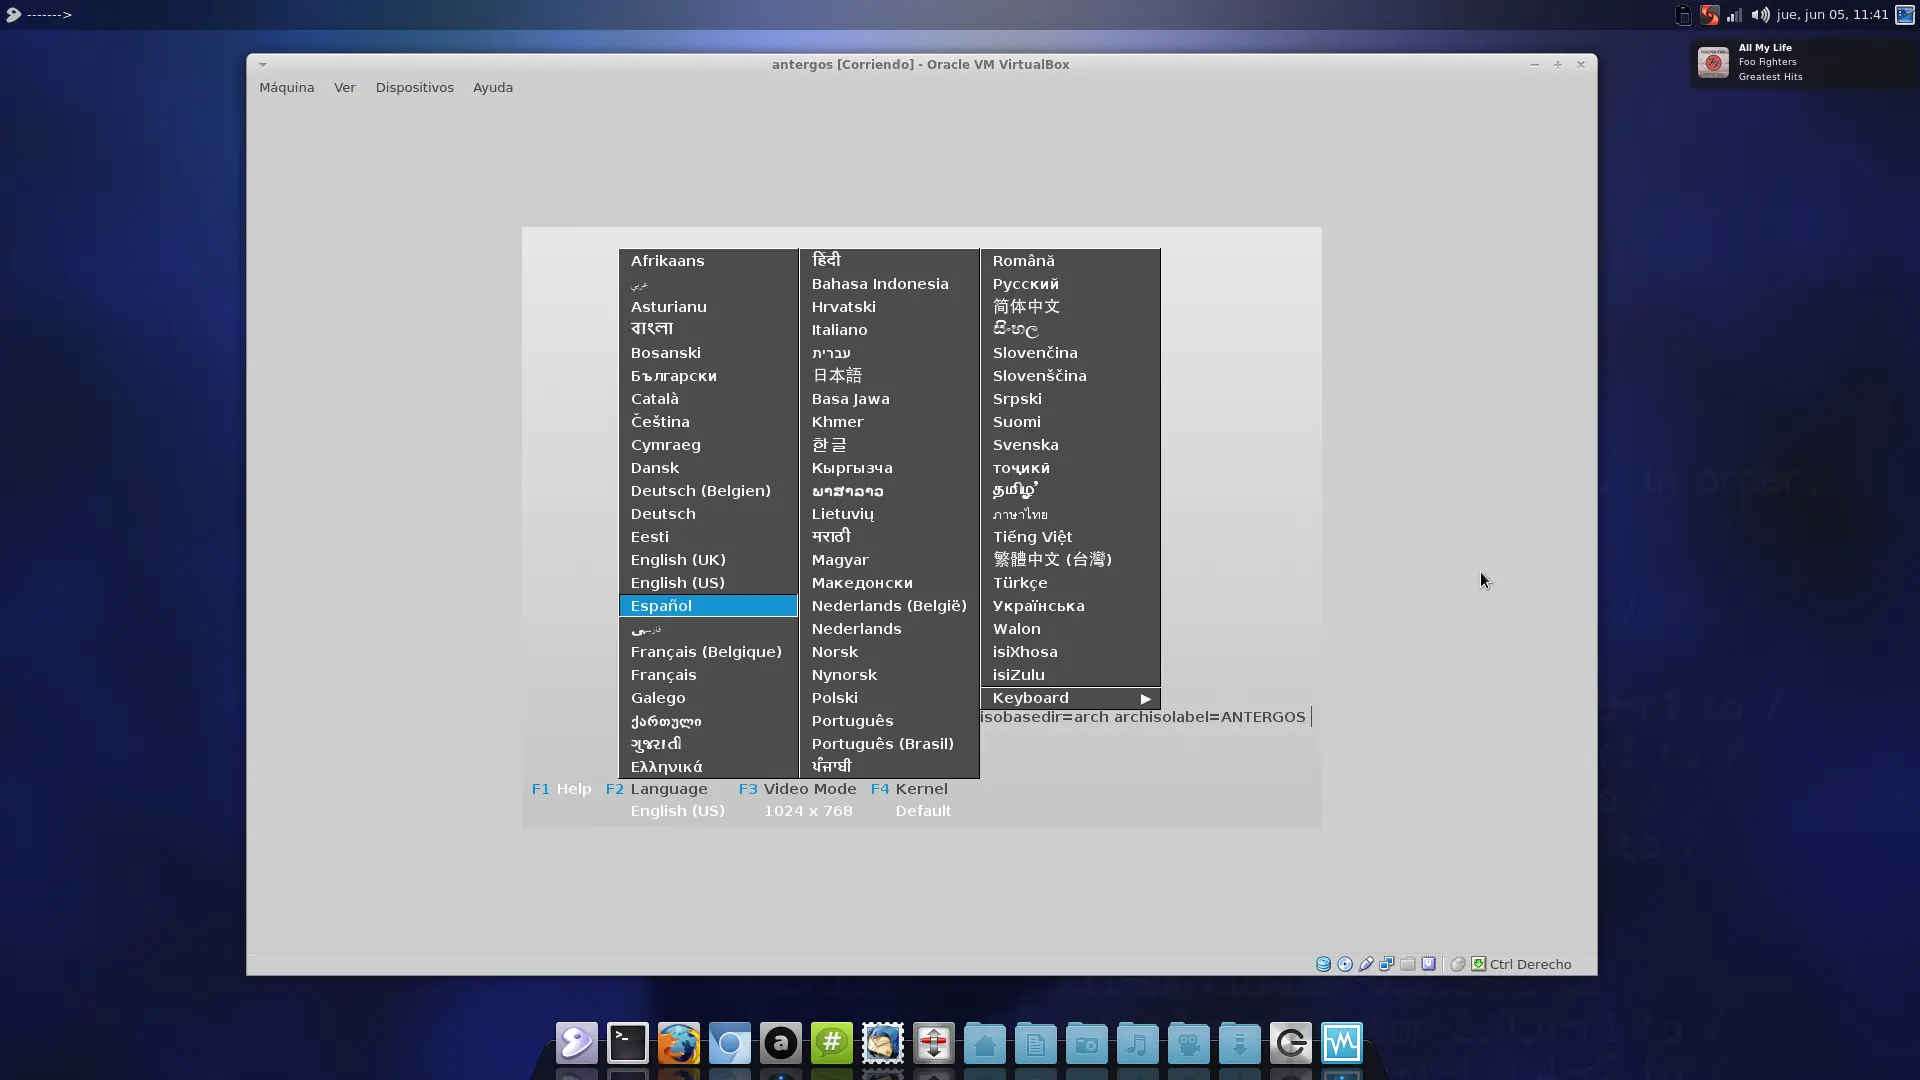Open the Ayuda menu
The width and height of the screenshot is (1920, 1080).
492,87
